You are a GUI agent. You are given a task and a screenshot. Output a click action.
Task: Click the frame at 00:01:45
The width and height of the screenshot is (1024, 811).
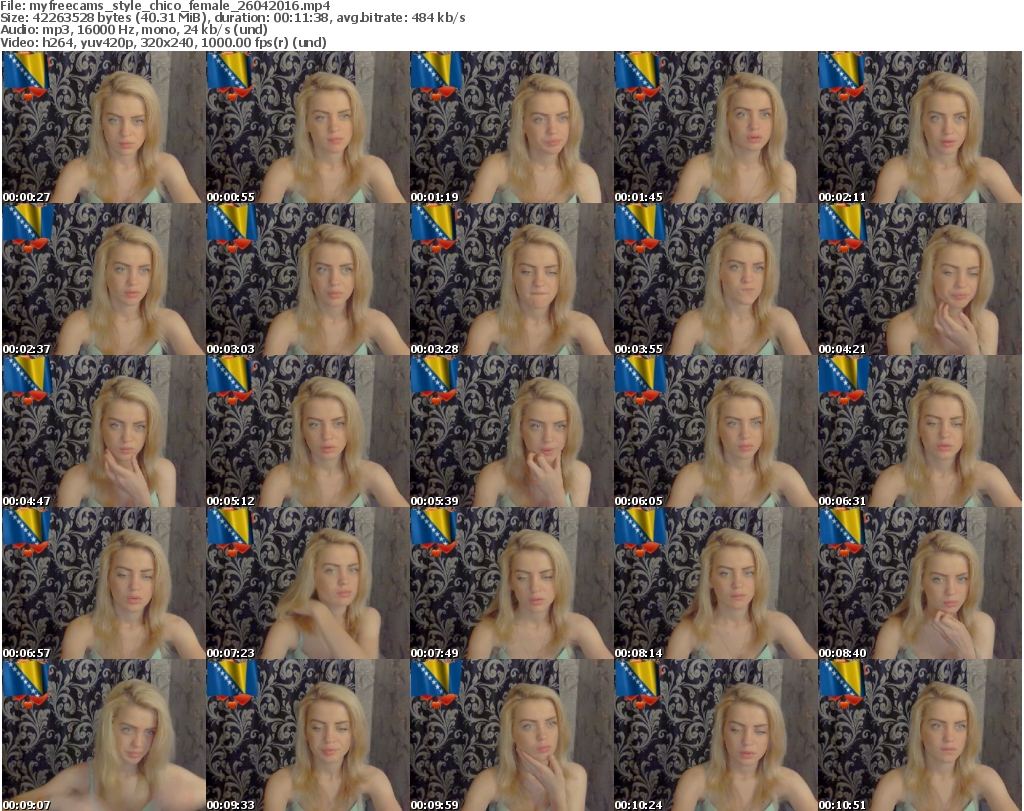point(715,127)
